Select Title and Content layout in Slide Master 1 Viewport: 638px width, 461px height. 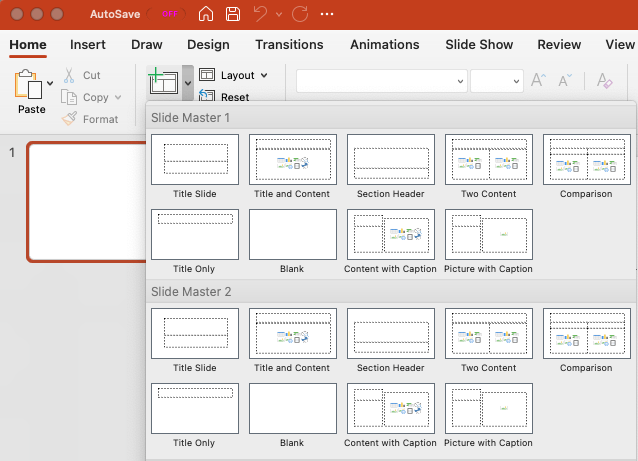tap(292, 160)
